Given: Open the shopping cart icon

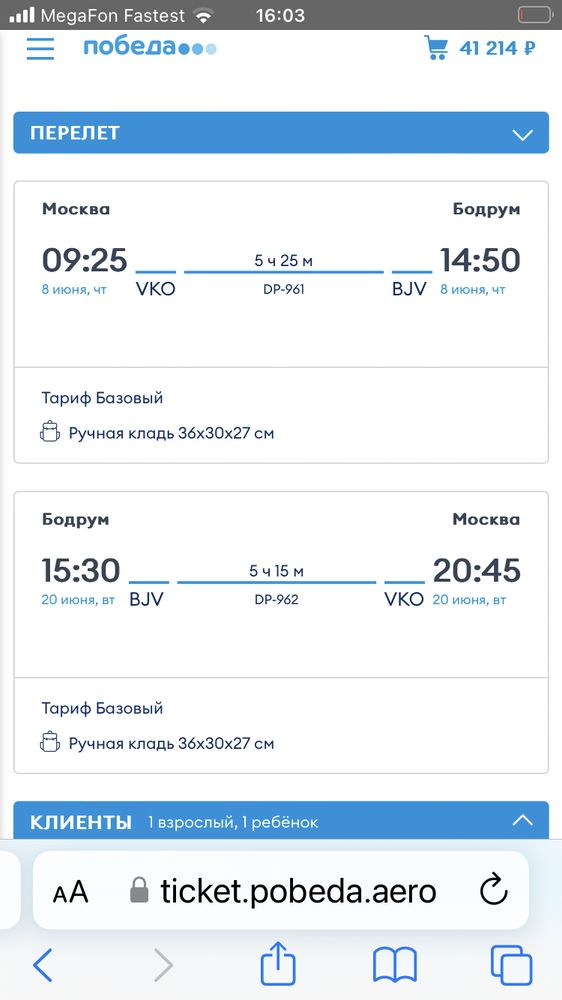Looking at the screenshot, I should pos(436,48).
